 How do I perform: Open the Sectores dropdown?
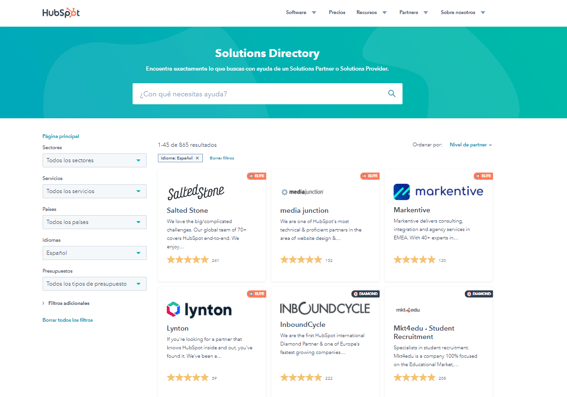[x=94, y=160]
